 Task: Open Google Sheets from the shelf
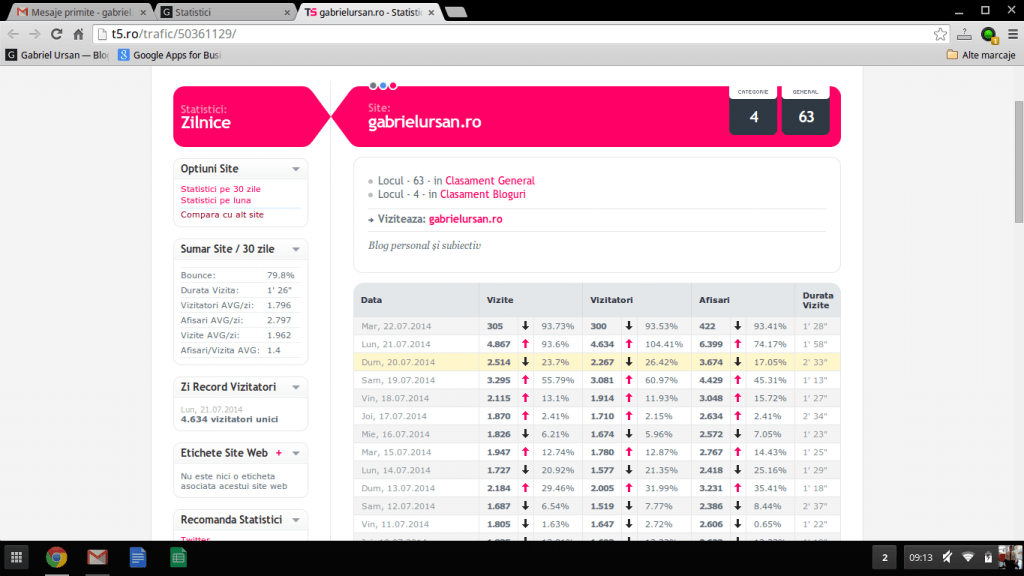[178, 558]
